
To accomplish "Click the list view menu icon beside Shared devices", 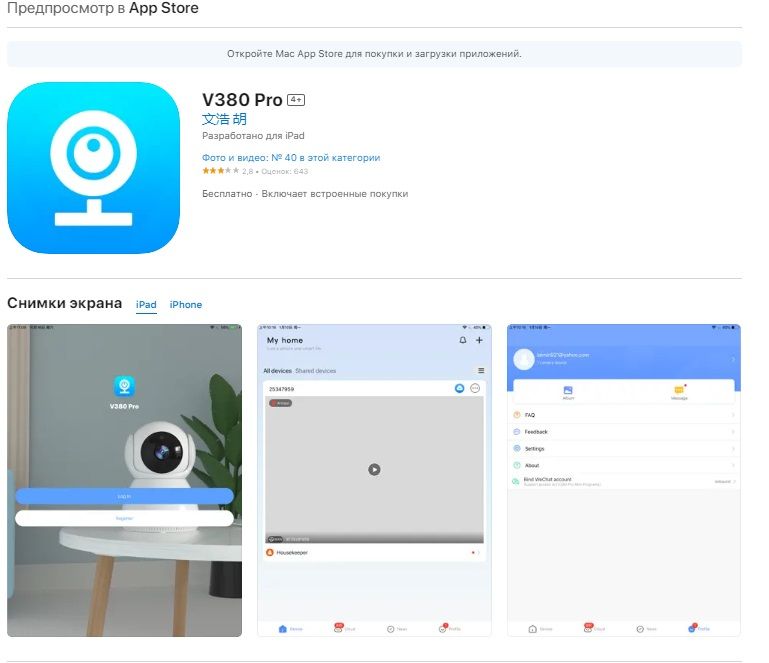I will [481, 370].
